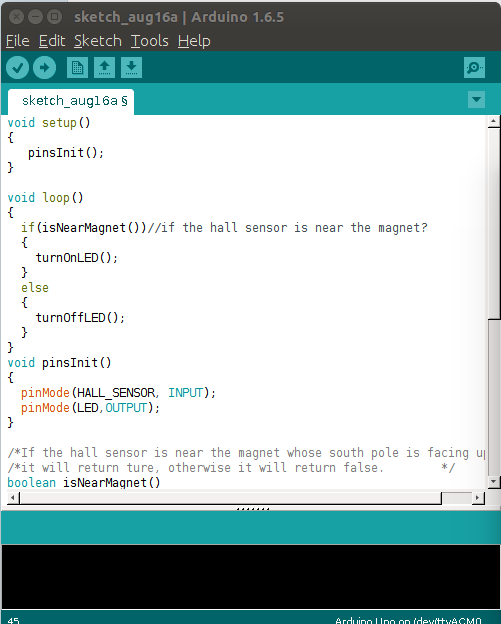Image resolution: width=501 pixels, height=624 pixels.
Task: Click 'boolean isNearMagnet()' line
Action: click(84, 483)
